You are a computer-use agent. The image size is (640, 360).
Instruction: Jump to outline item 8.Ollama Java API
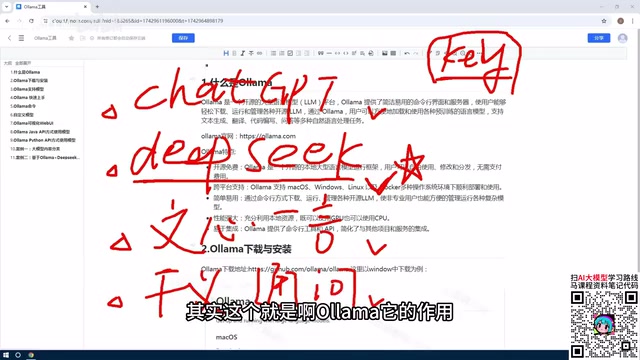40,132
